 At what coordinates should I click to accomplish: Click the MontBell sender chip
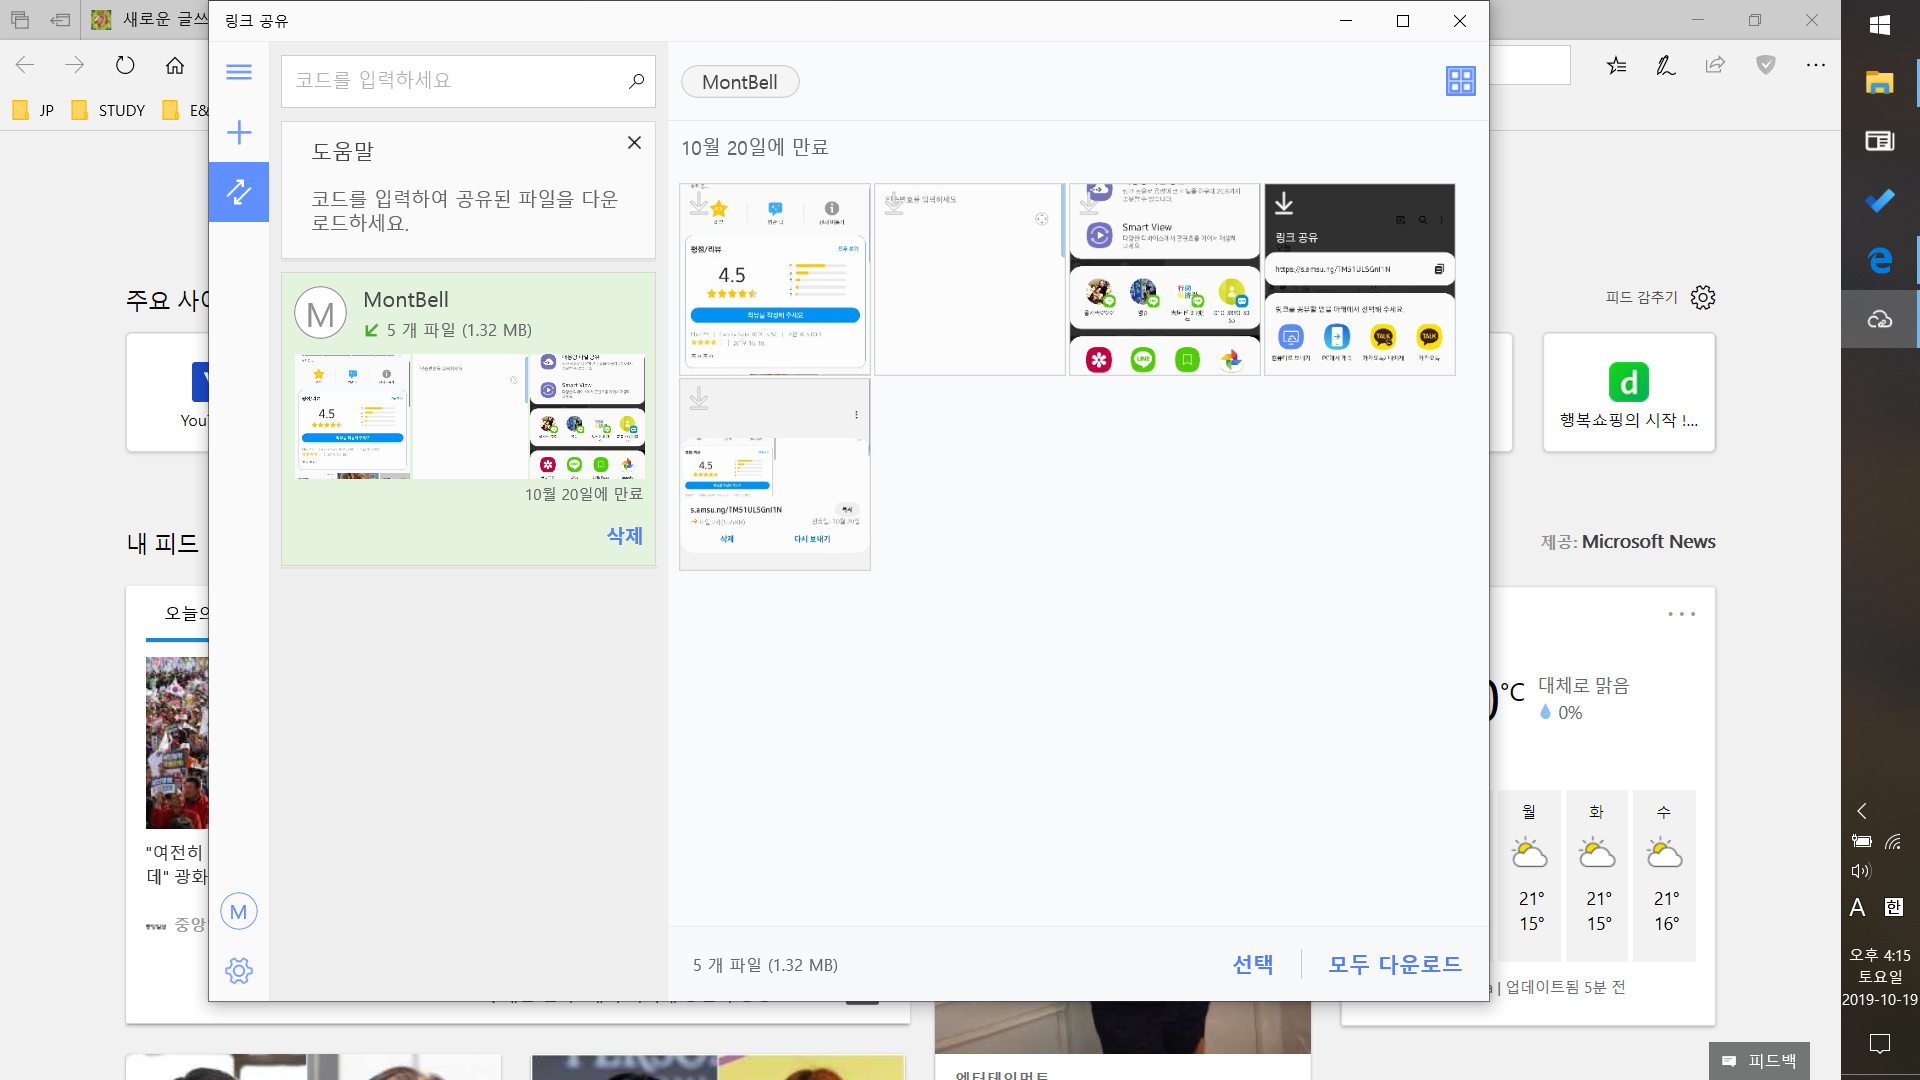pos(740,82)
